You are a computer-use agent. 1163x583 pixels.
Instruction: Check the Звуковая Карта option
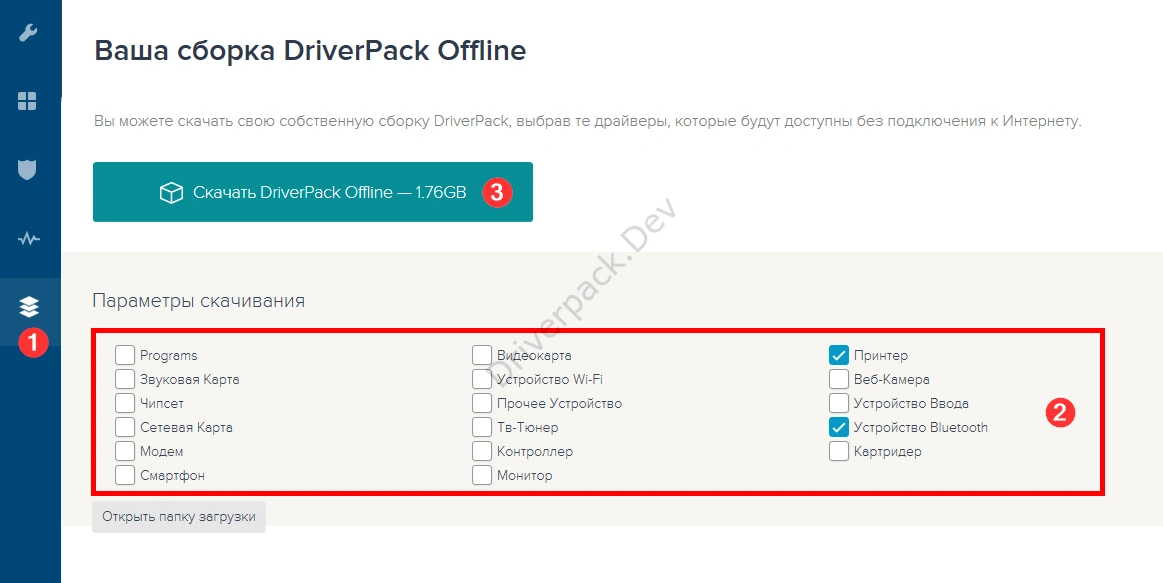point(125,379)
